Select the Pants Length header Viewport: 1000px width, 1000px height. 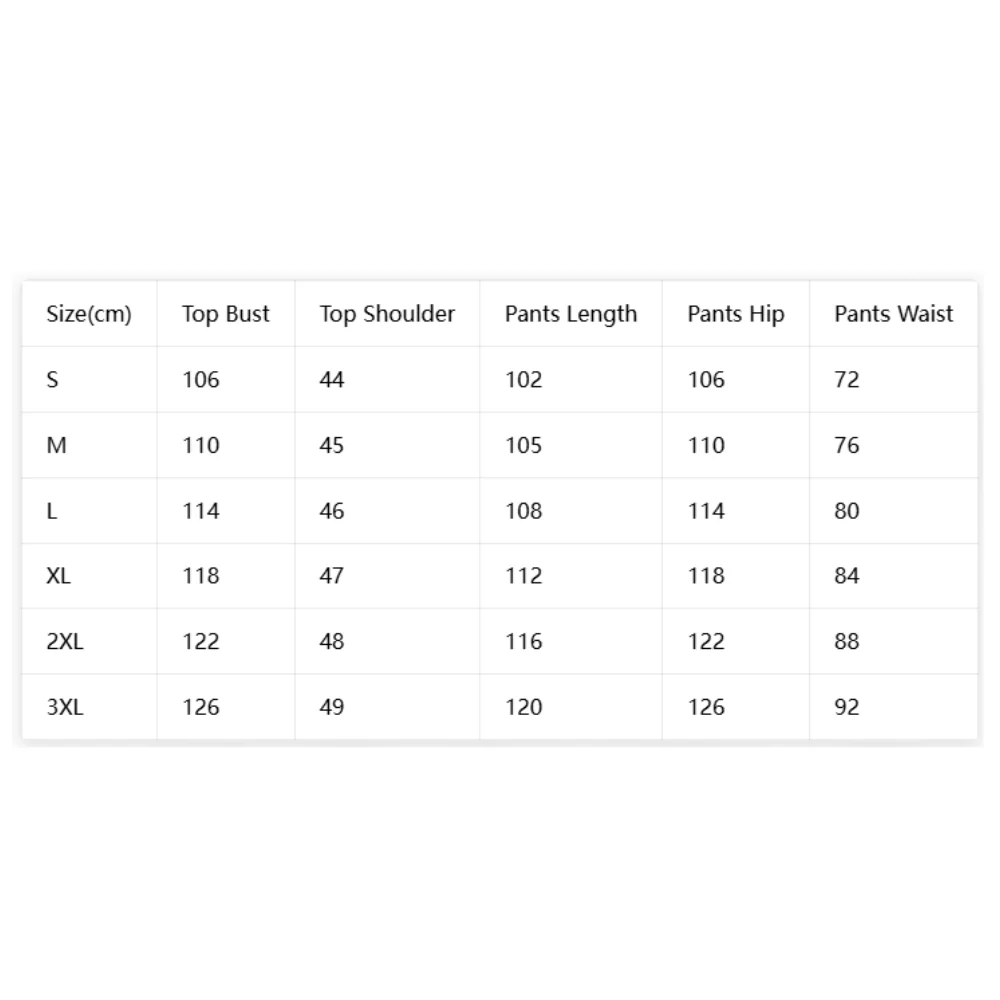point(571,314)
